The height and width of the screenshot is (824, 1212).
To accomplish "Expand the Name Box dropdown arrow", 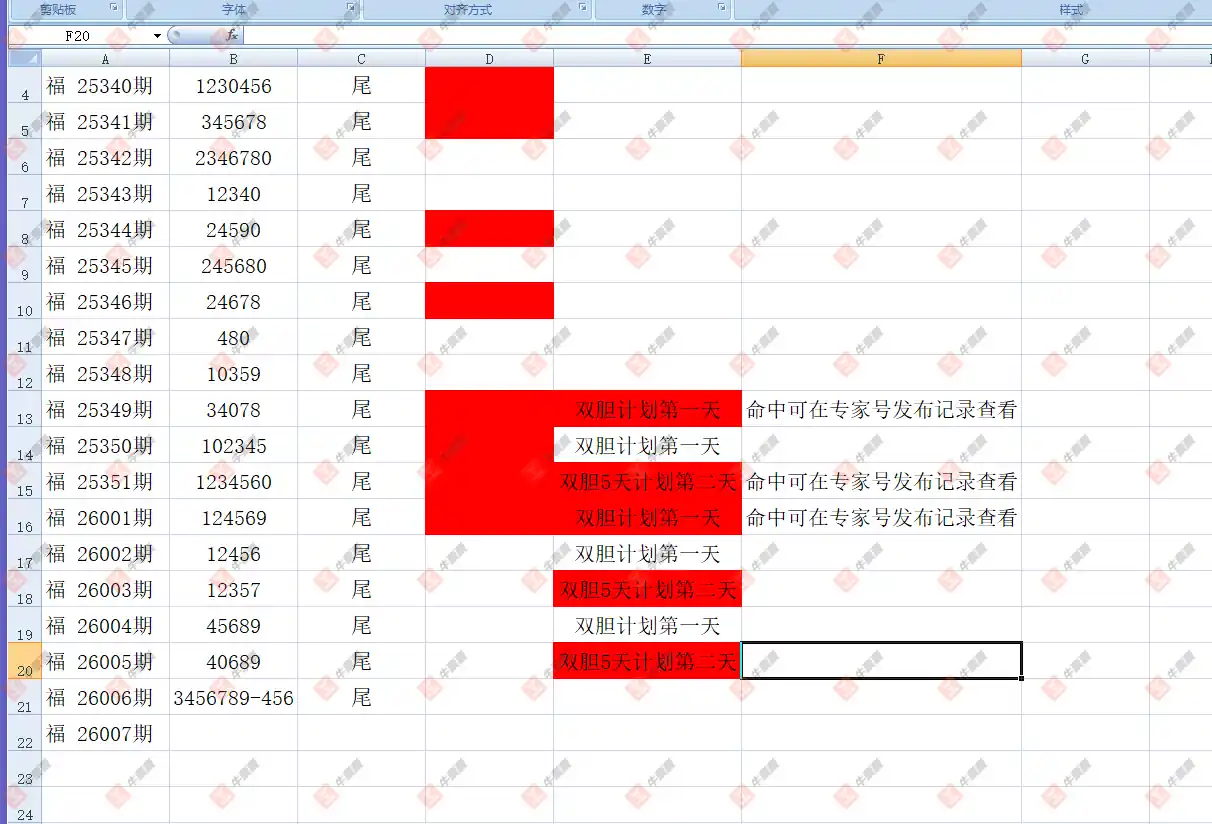I will point(157,36).
